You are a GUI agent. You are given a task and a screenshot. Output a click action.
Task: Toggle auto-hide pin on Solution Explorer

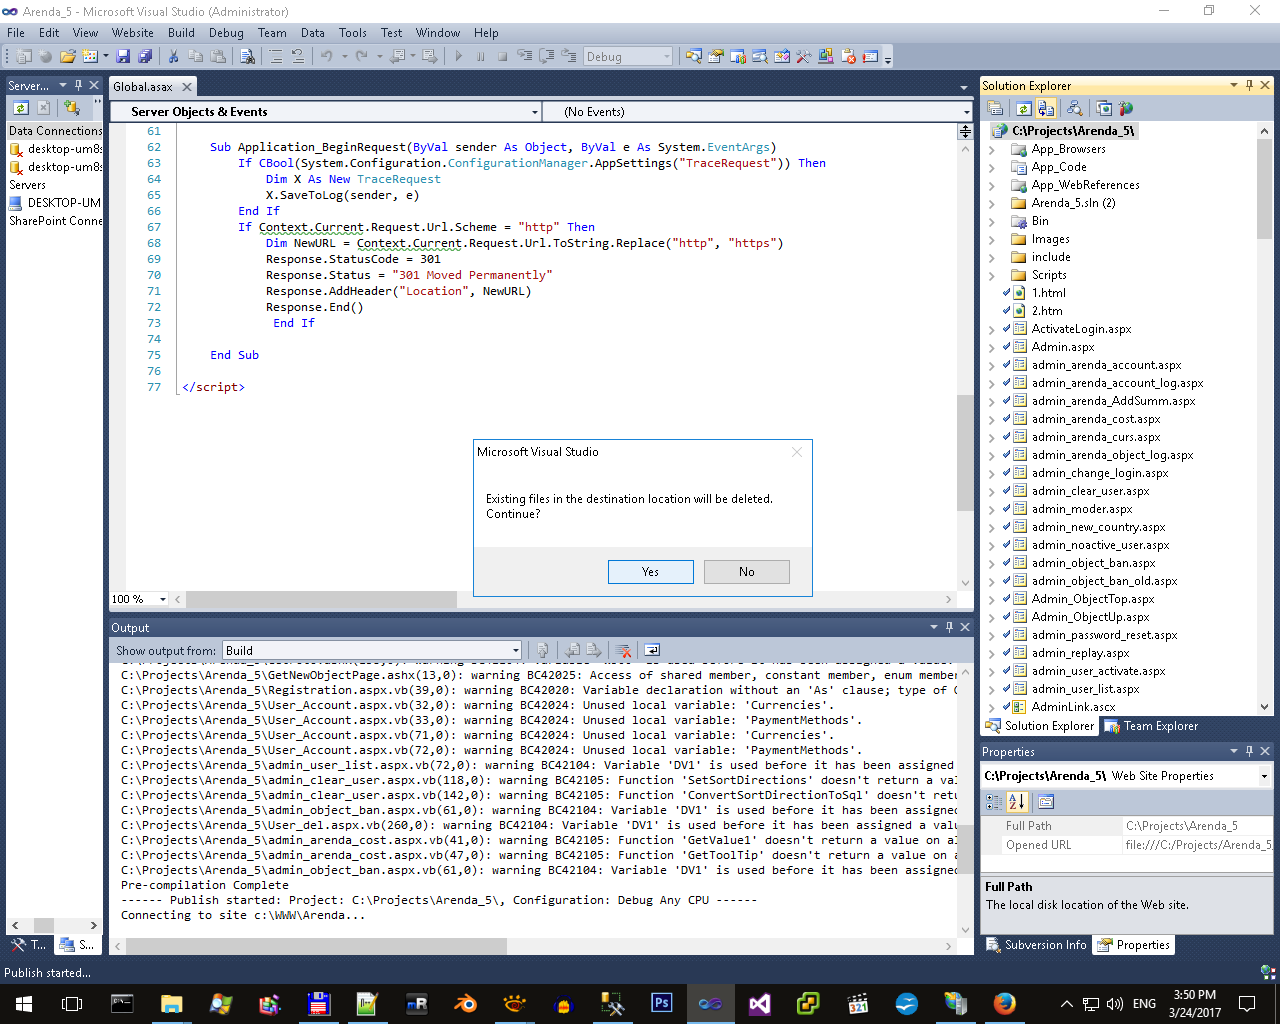[1249, 85]
